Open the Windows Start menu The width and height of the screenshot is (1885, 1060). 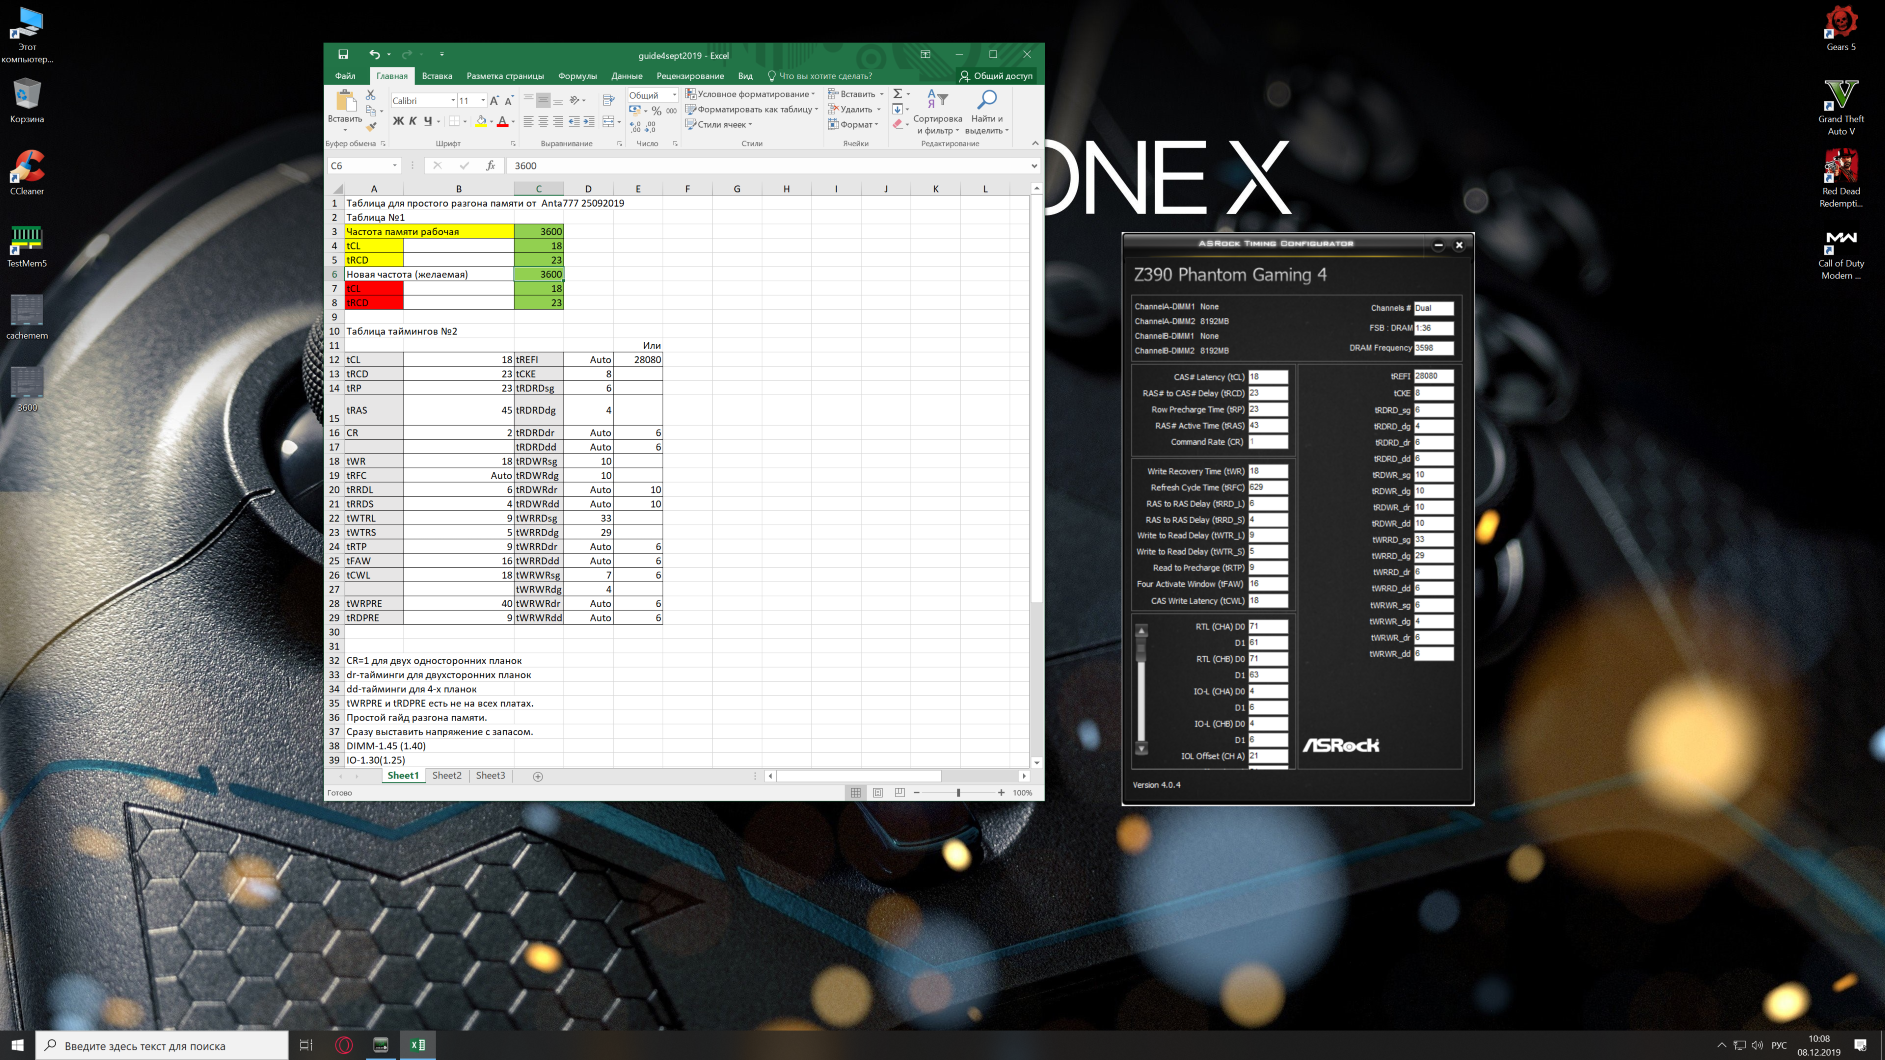(x=17, y=1046)
